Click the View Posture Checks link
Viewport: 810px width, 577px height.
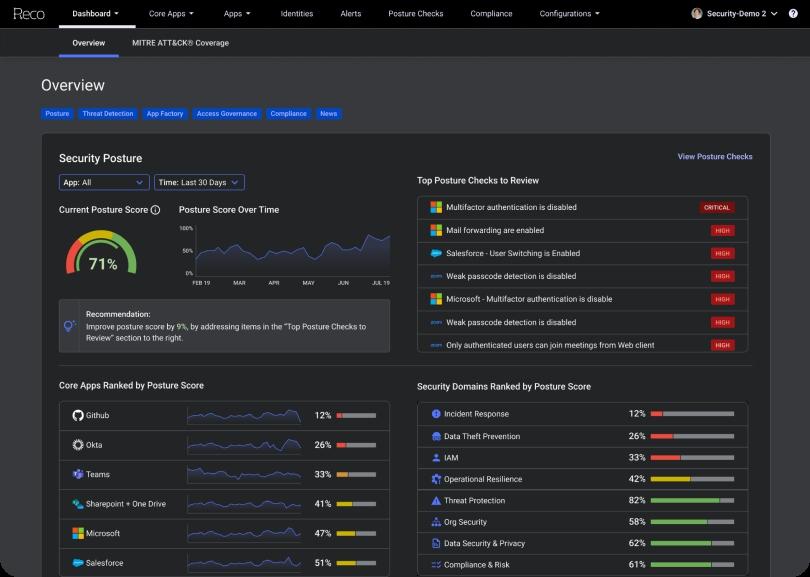(714, 157)
